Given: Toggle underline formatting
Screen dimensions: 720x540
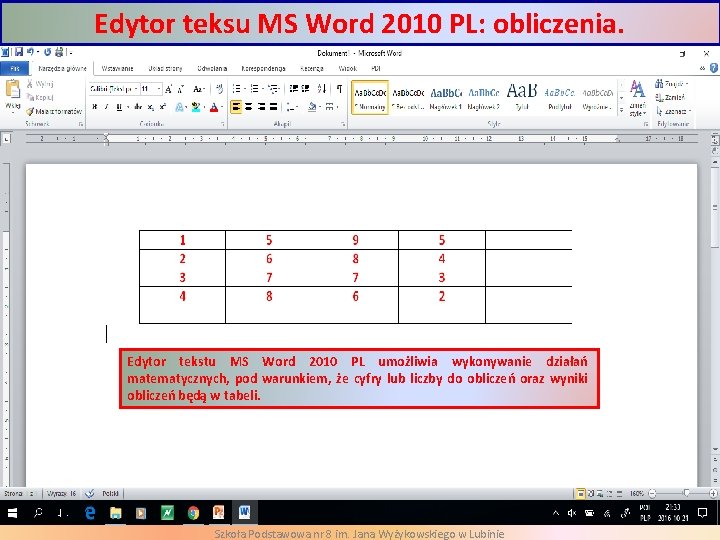Looking at the screenshot, I should click(119, 107).
